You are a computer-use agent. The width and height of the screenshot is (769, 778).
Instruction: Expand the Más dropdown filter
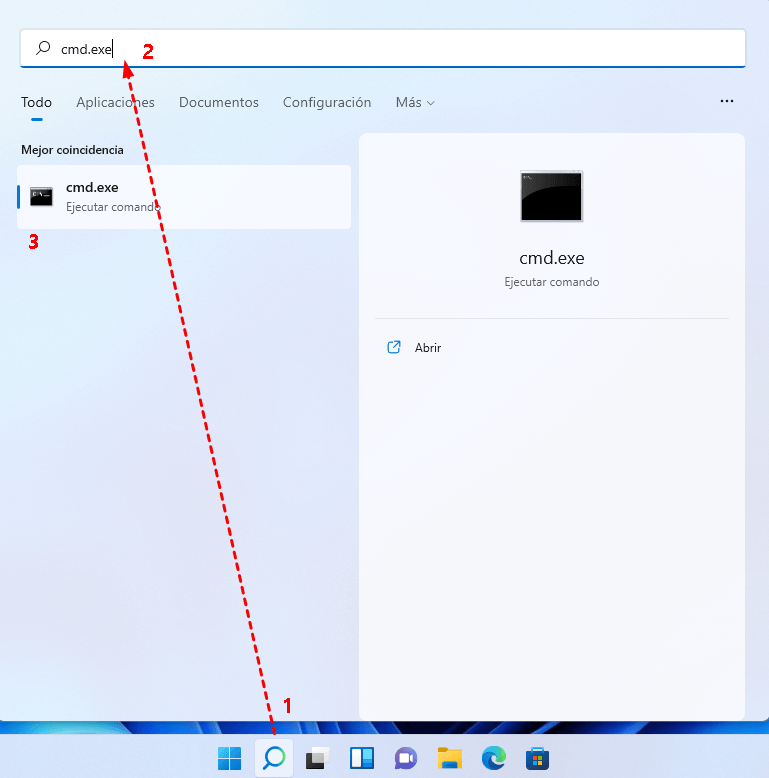pyautogui.click(x=415, y=102)
